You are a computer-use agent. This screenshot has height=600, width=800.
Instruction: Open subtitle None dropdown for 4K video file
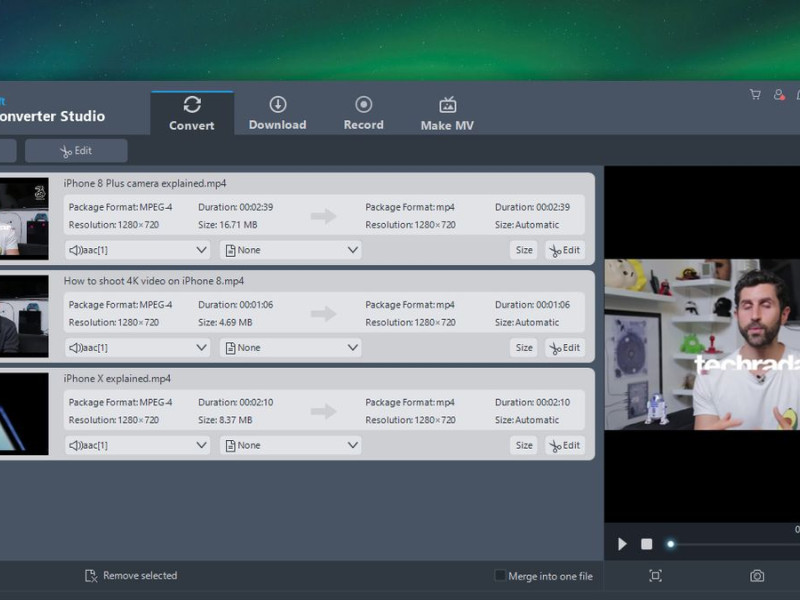pos(291,347)
